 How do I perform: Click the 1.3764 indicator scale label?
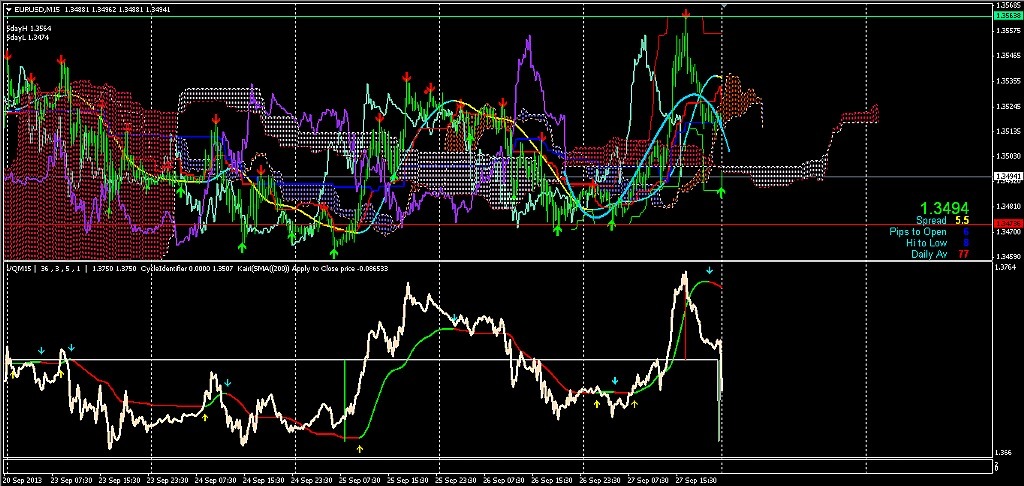(x=1005, y=267)
